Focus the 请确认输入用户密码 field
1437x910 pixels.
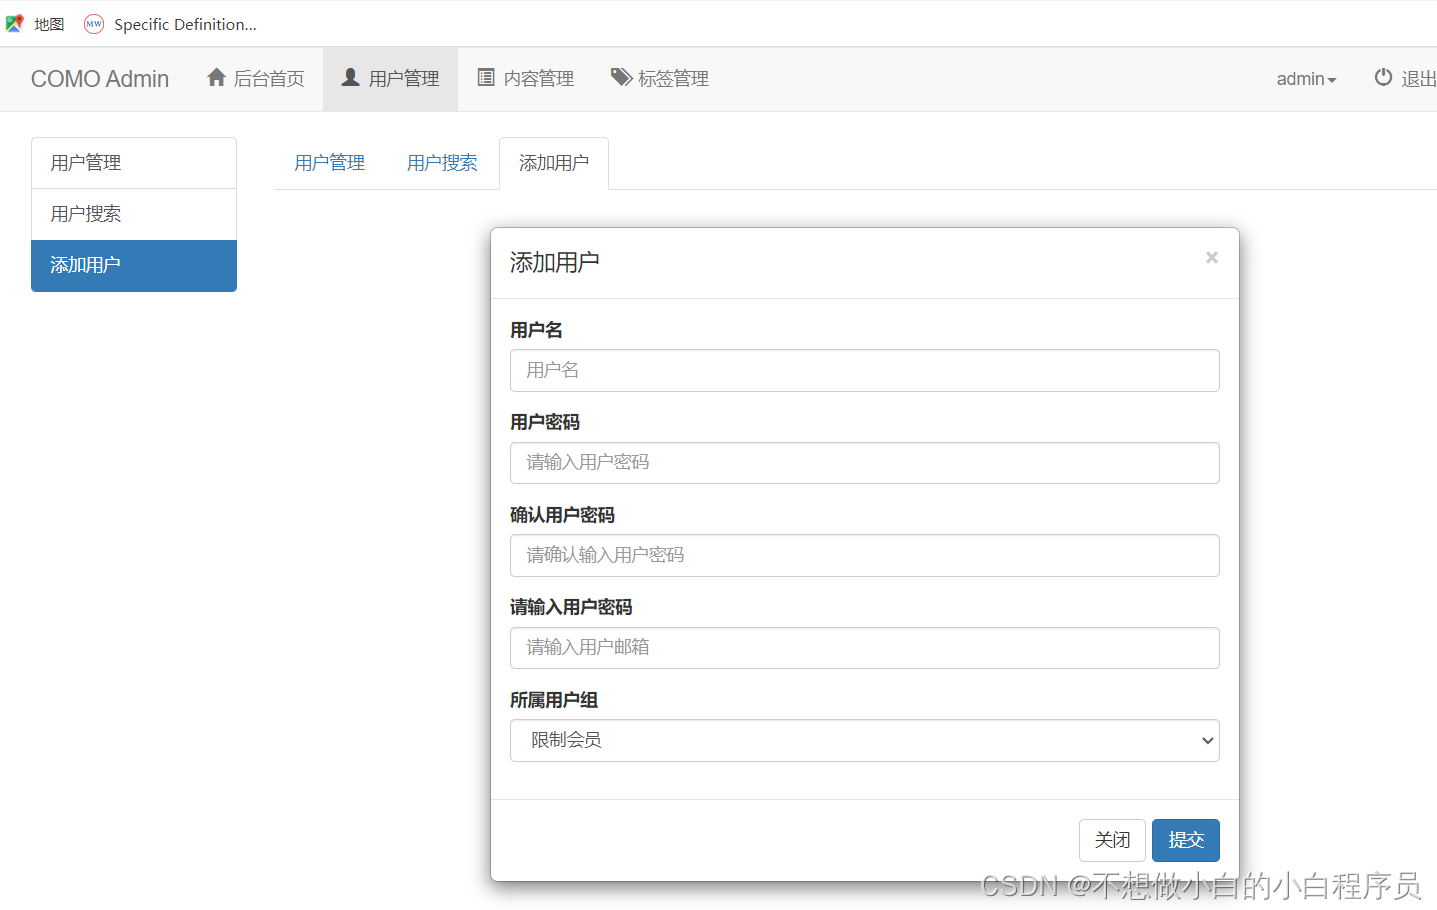865,555
